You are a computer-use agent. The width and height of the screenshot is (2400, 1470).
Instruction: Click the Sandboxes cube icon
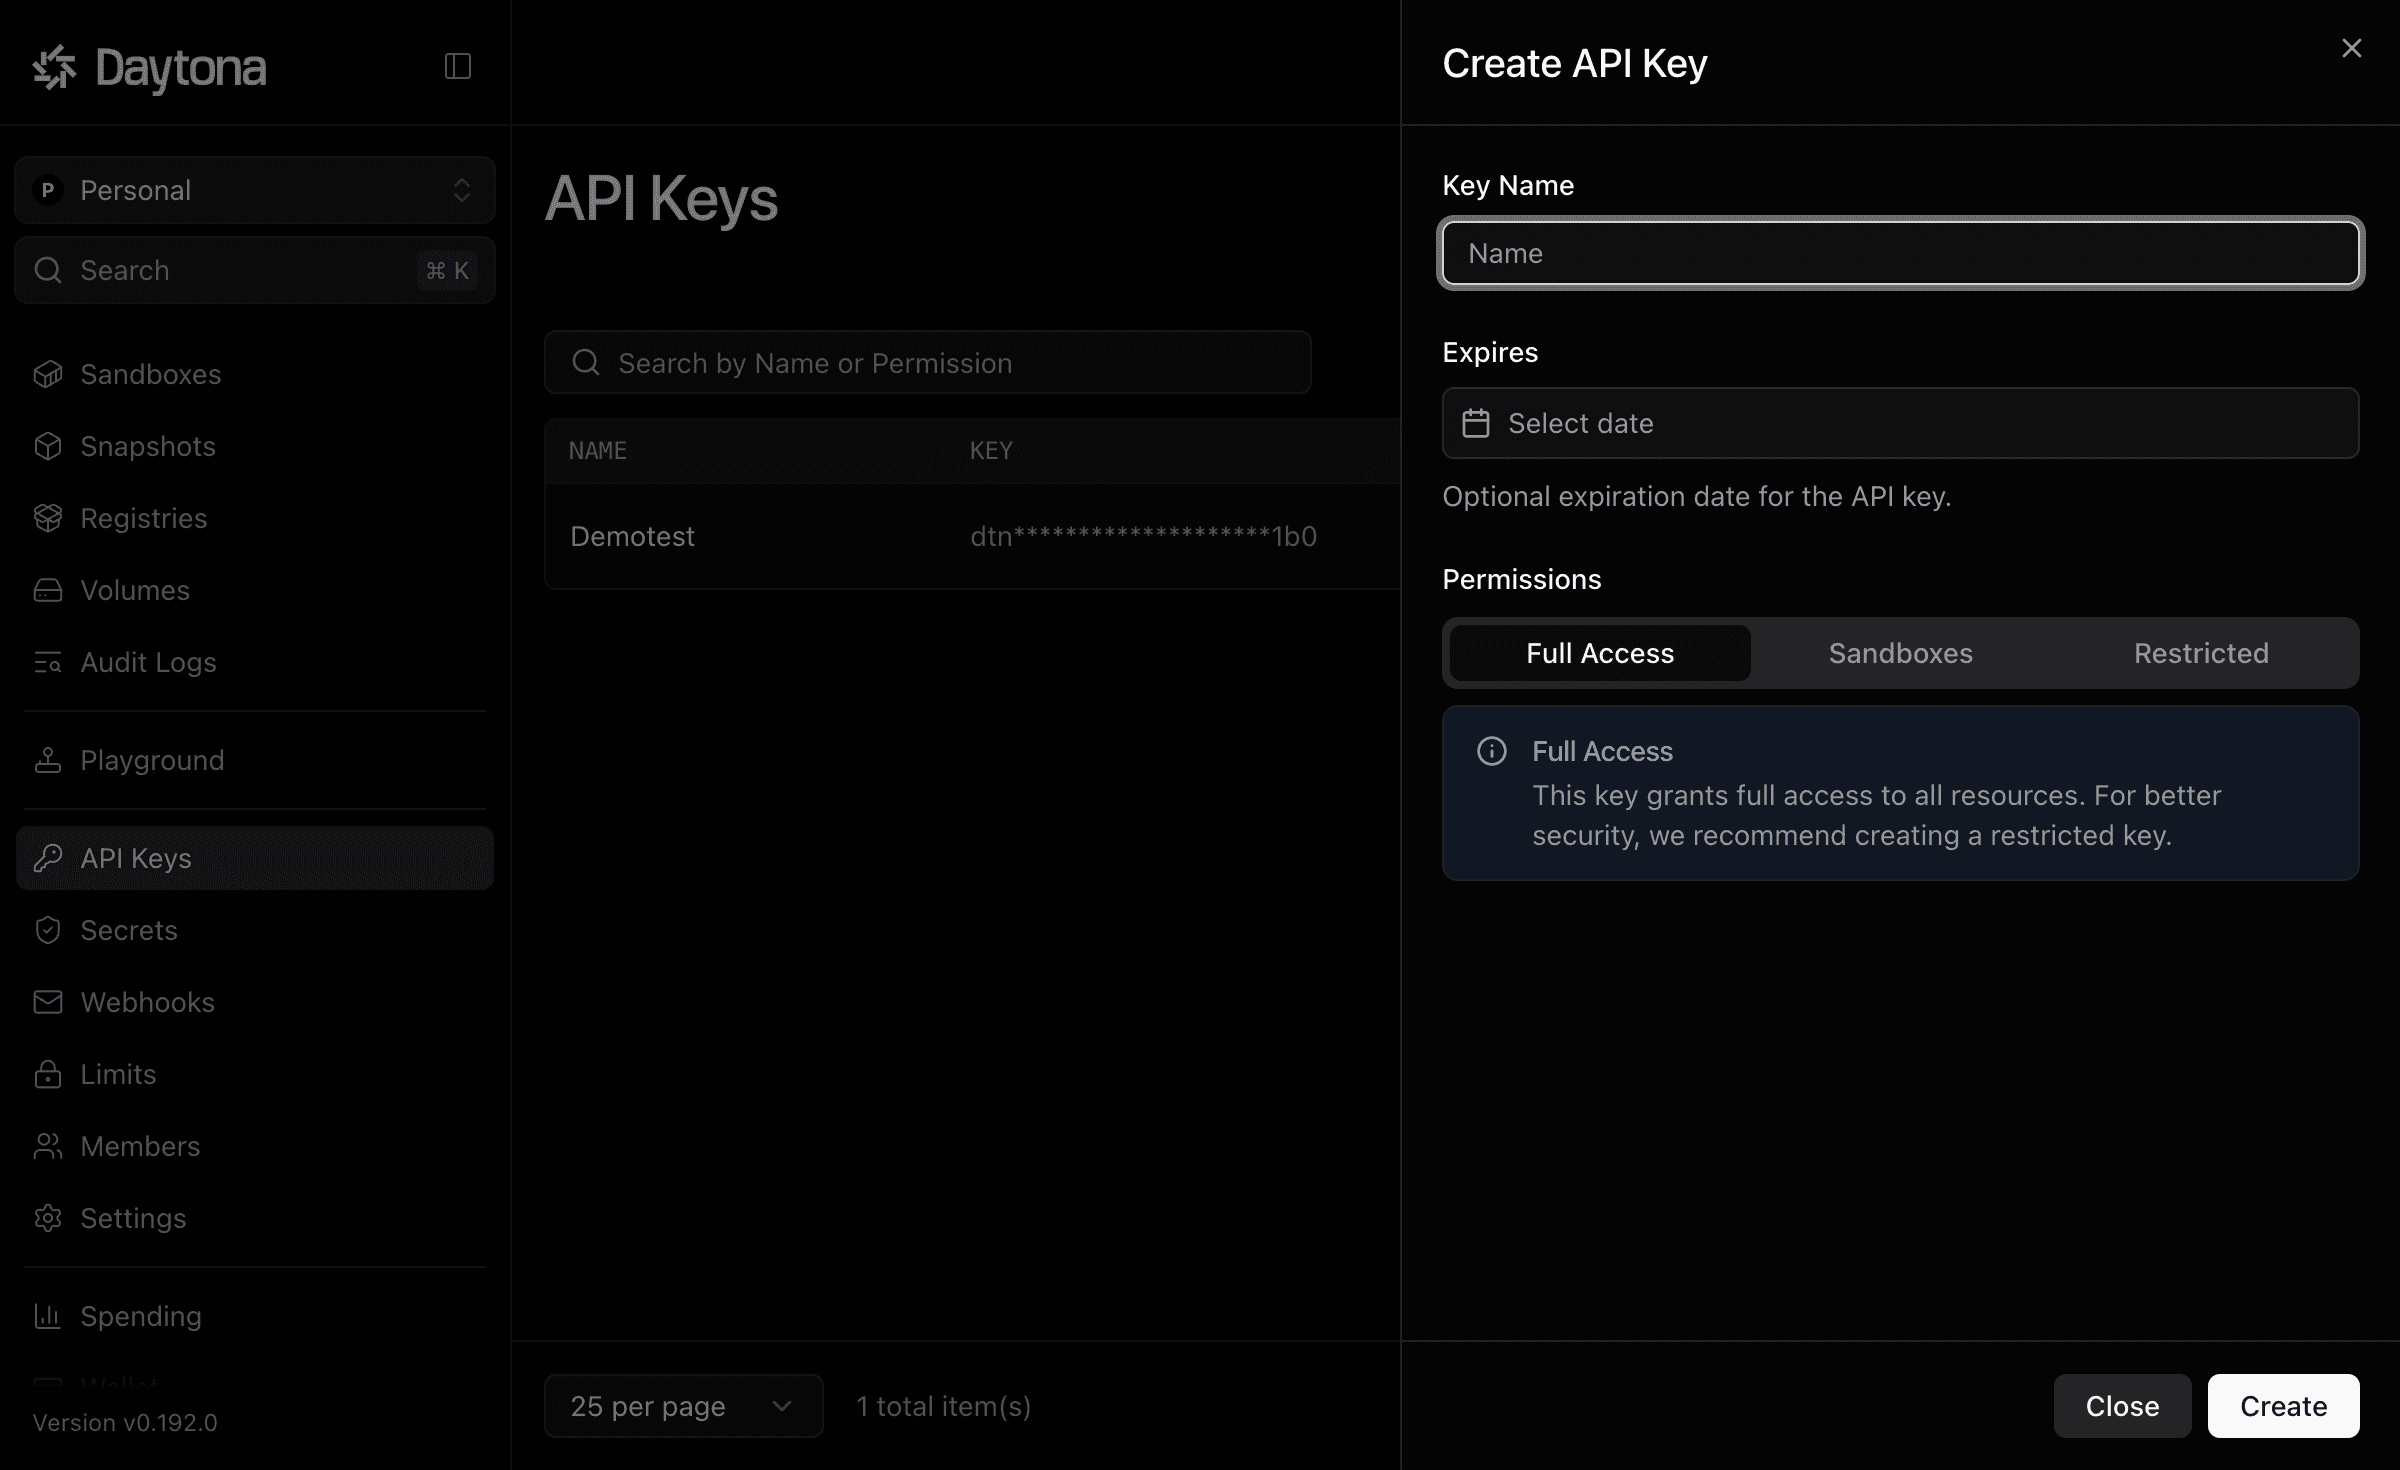tap(48, 374)
